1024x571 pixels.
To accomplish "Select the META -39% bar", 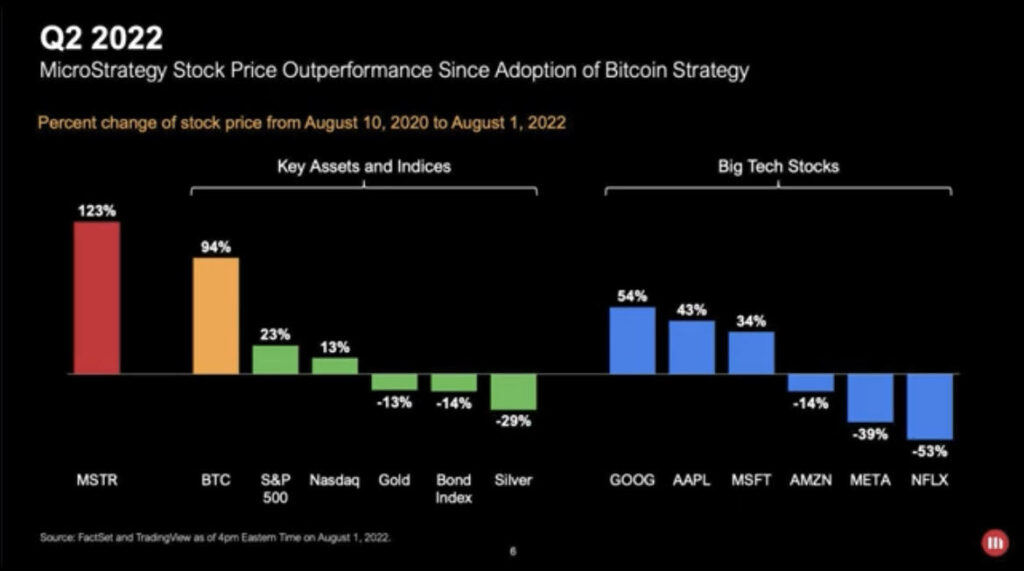I will coord(870,398).
